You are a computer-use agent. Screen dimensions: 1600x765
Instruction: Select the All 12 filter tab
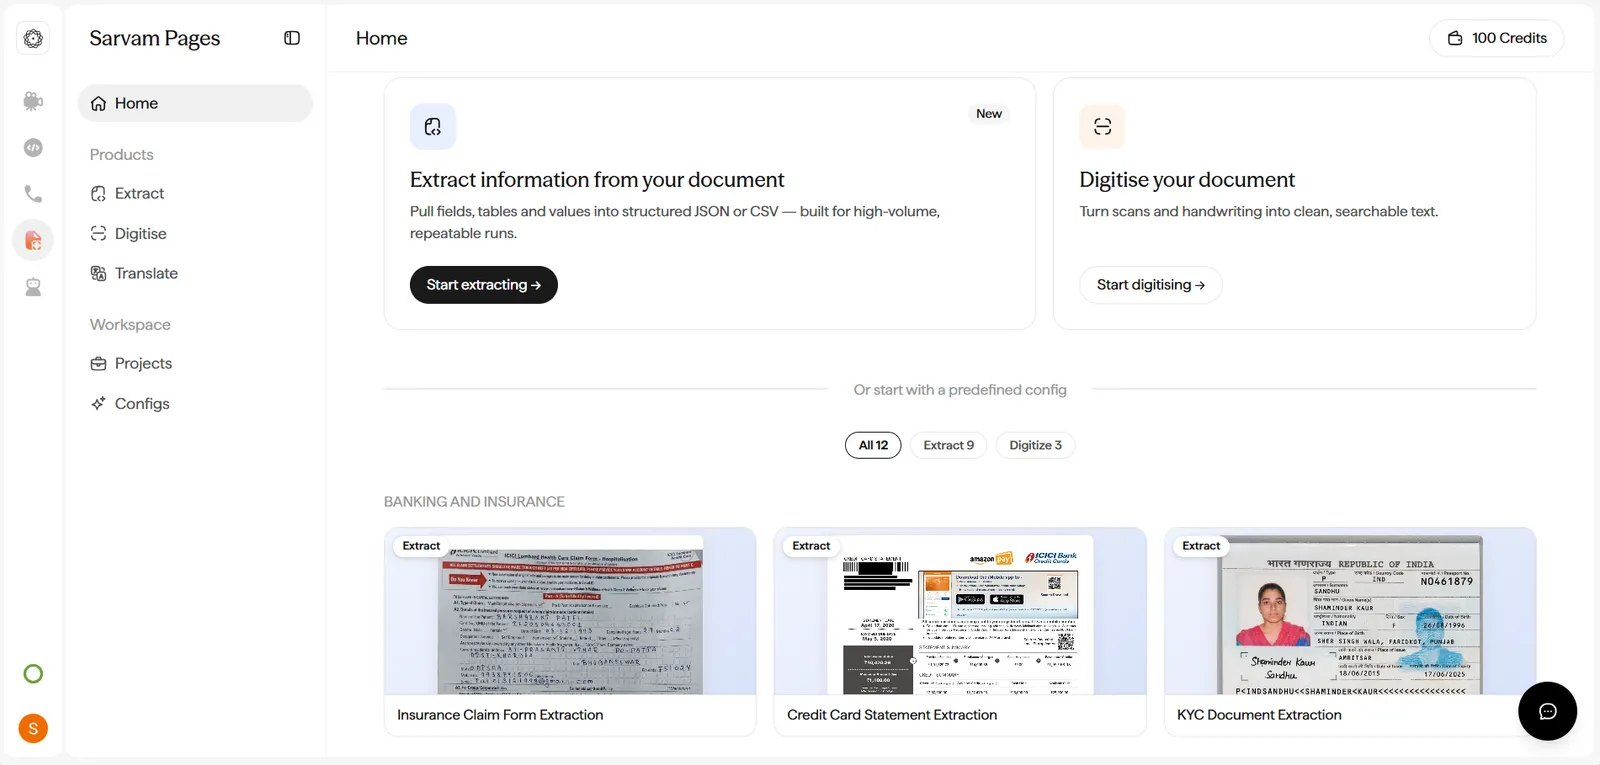873,445
